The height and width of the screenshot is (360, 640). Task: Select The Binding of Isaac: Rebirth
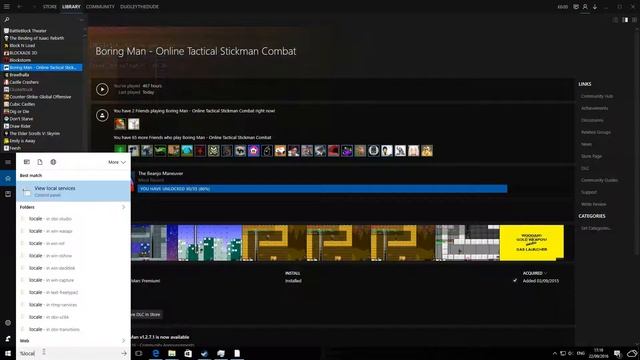click(37, 38)
